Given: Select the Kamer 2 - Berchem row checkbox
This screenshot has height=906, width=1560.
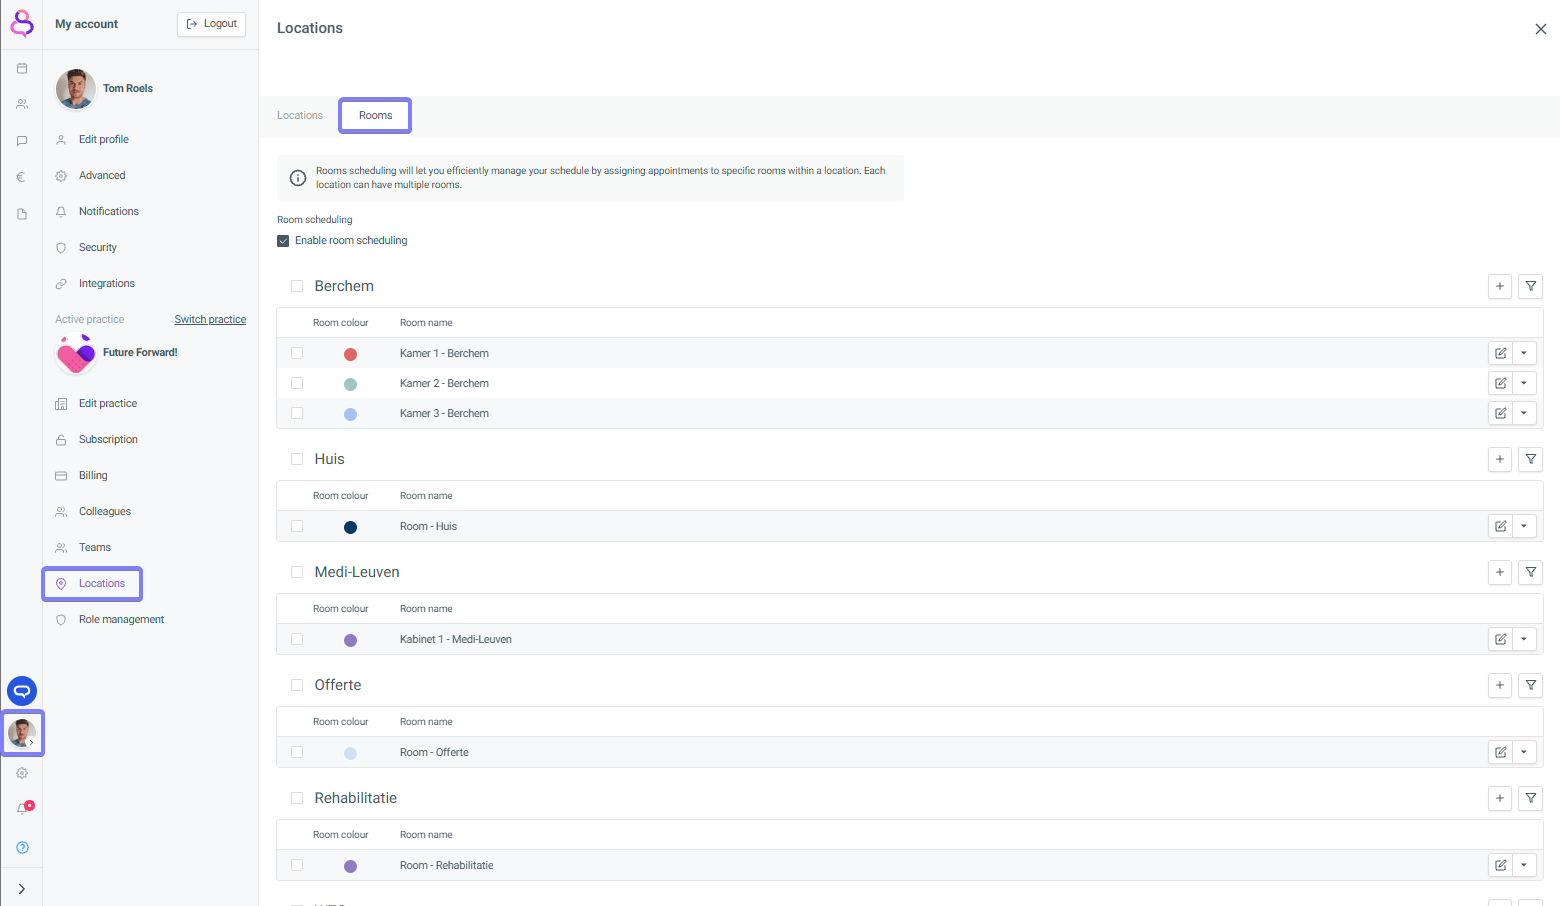Looking at the screenshot, I should (297, 383).
